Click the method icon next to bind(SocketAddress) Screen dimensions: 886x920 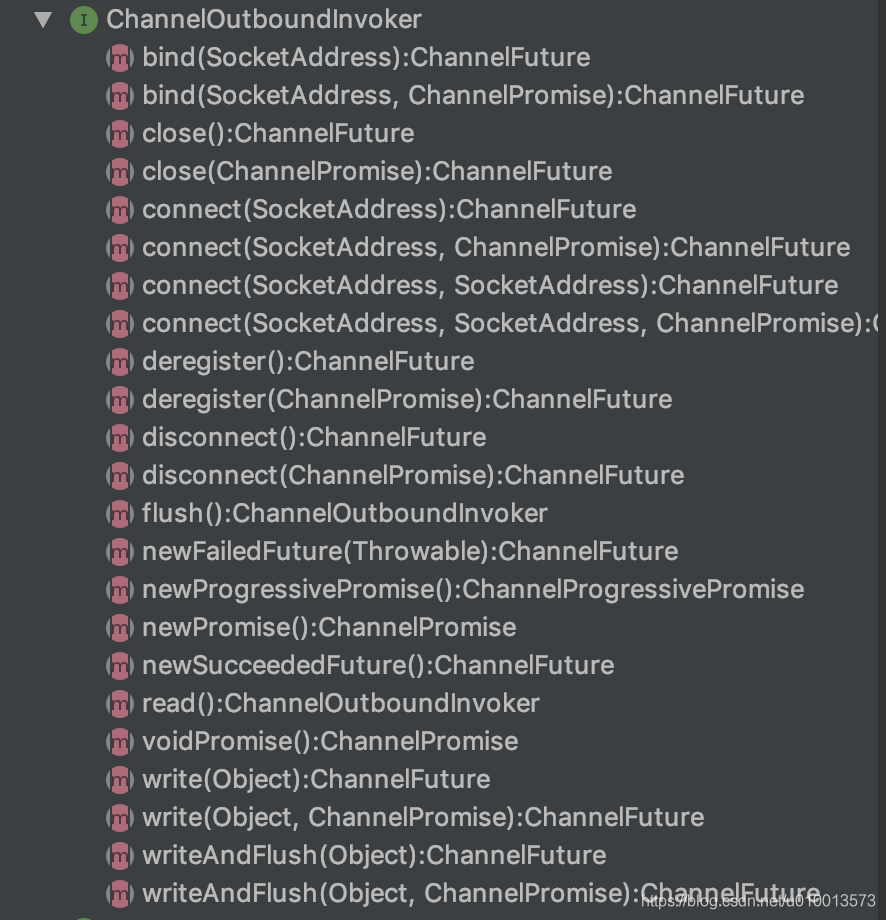[x=120, y=57]
